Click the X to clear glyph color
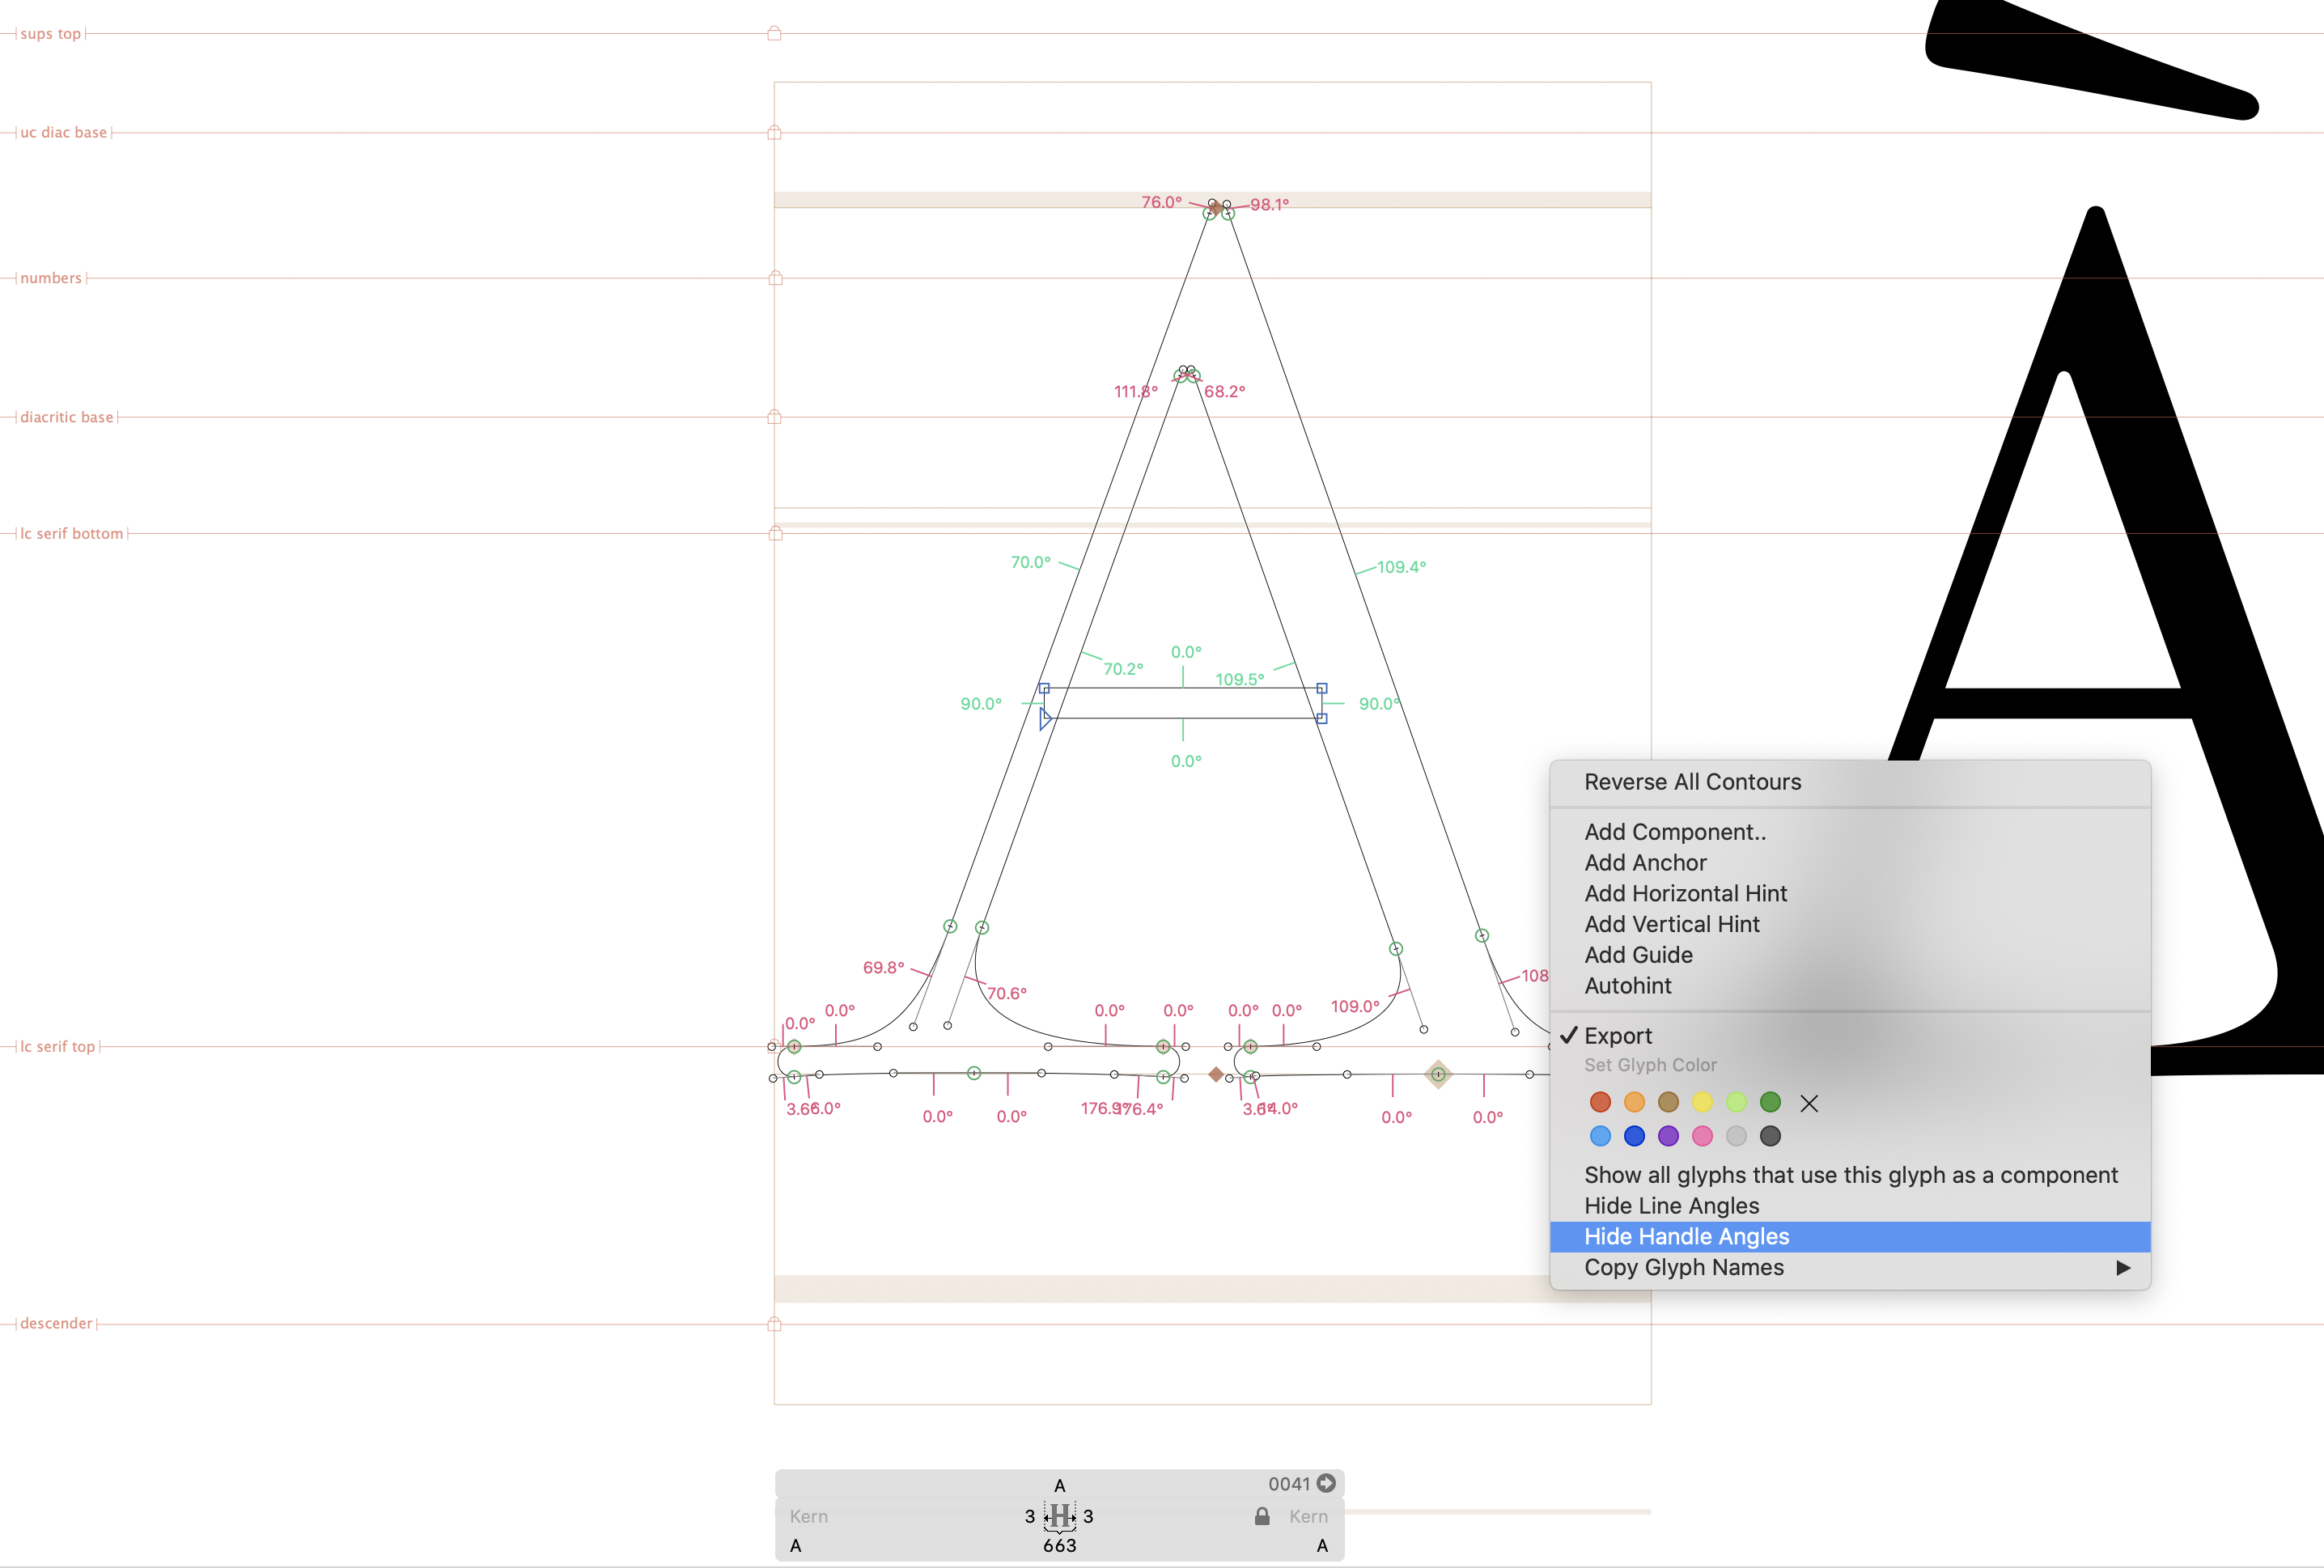Screen dimensions: 2324x1568 1808,1103
